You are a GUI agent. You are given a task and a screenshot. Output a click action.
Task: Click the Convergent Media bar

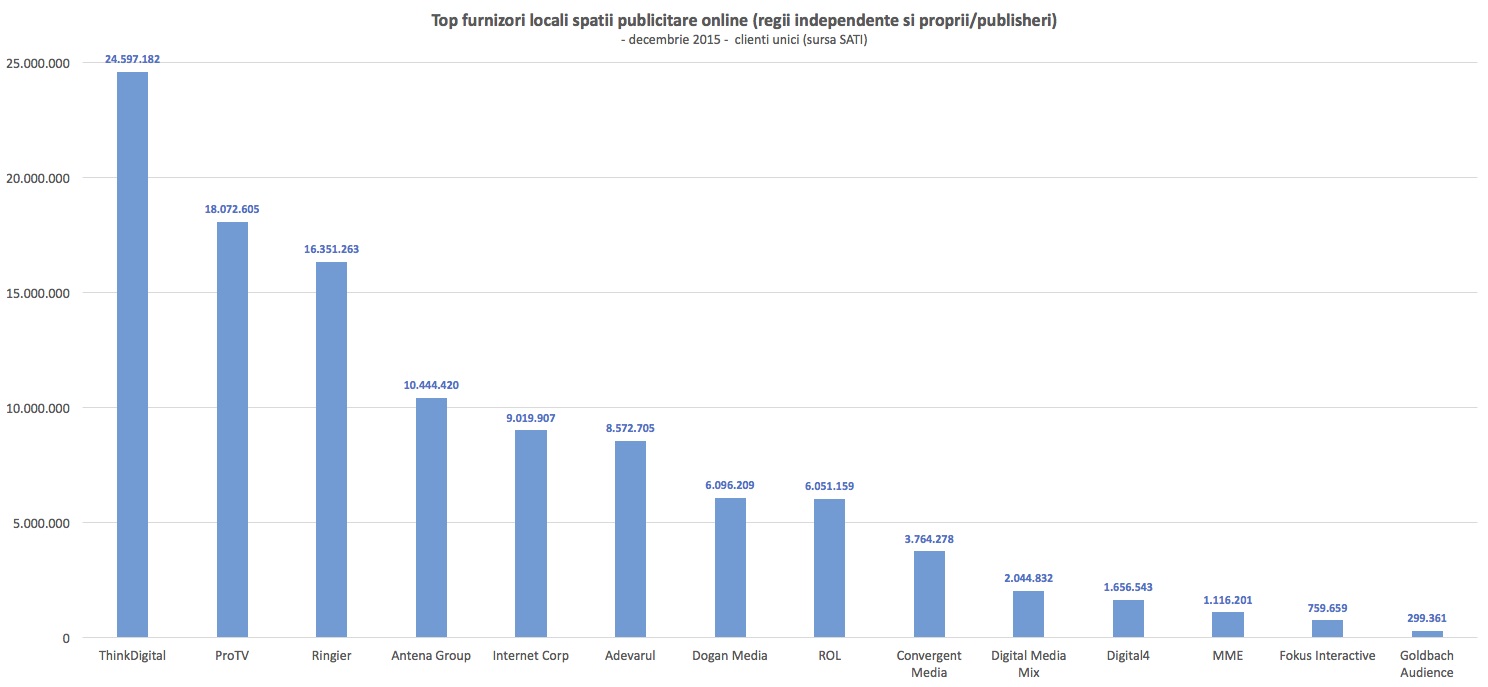(929, 594)
